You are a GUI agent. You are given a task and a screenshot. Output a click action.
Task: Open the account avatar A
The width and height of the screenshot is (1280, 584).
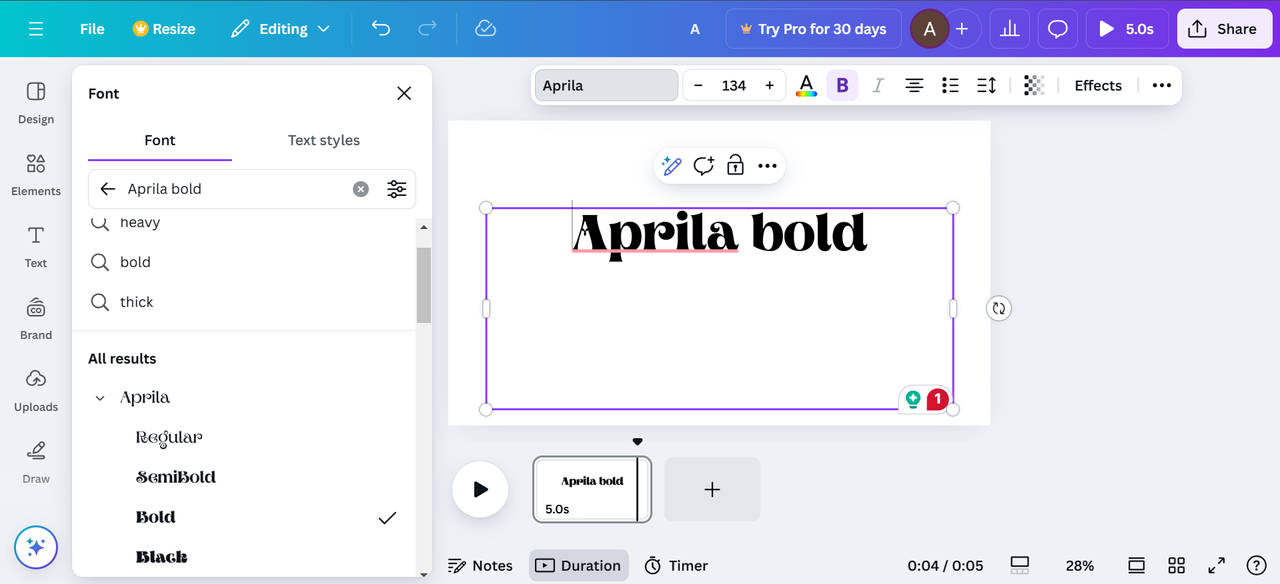929,29
